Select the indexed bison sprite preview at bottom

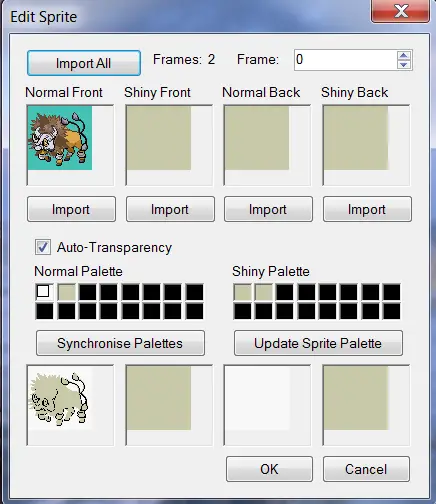(70, 405)
